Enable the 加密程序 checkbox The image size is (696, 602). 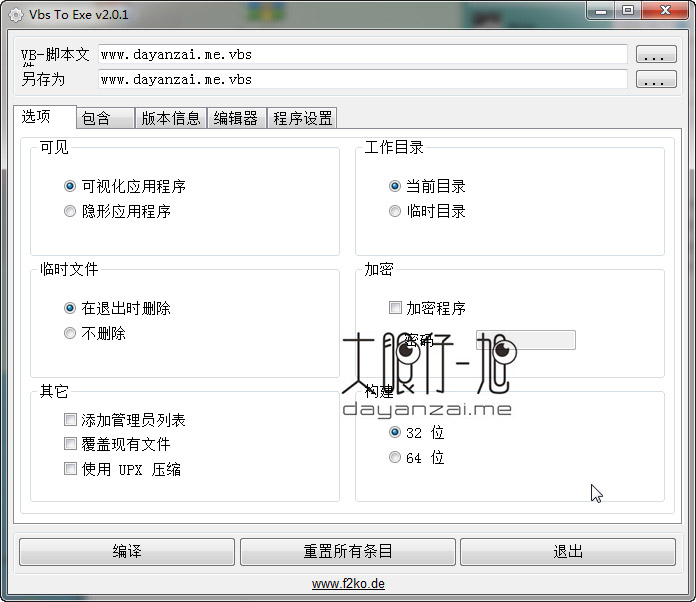tap(395, 307)
